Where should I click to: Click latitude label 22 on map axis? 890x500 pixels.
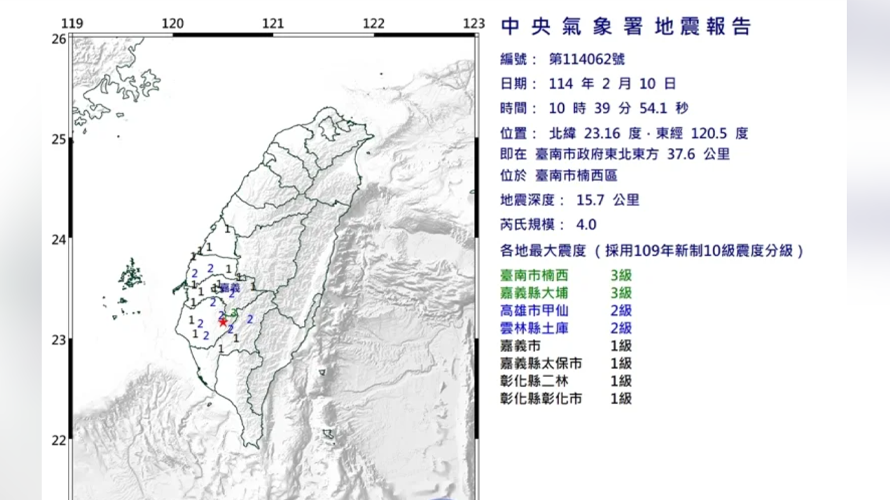point(59,440)
